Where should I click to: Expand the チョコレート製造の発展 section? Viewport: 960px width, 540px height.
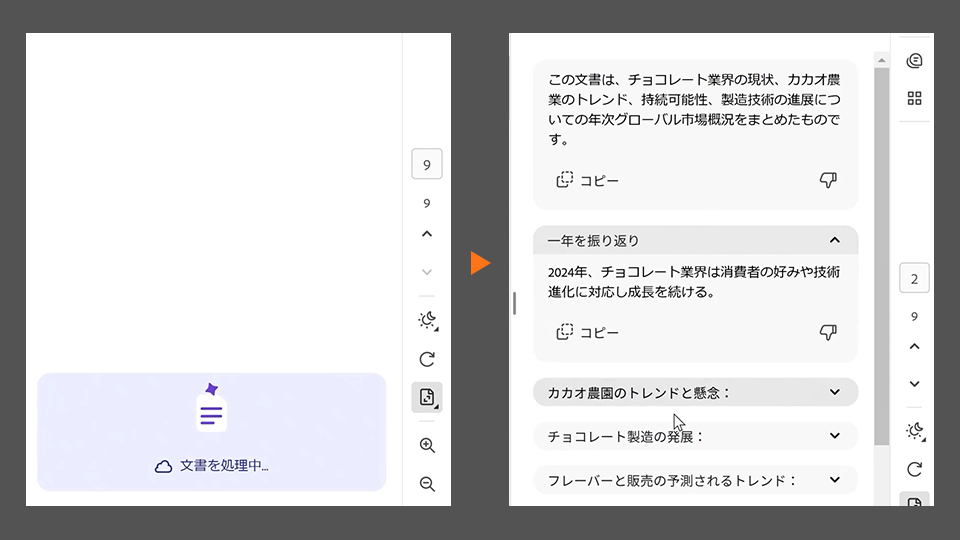coord(835,436)
